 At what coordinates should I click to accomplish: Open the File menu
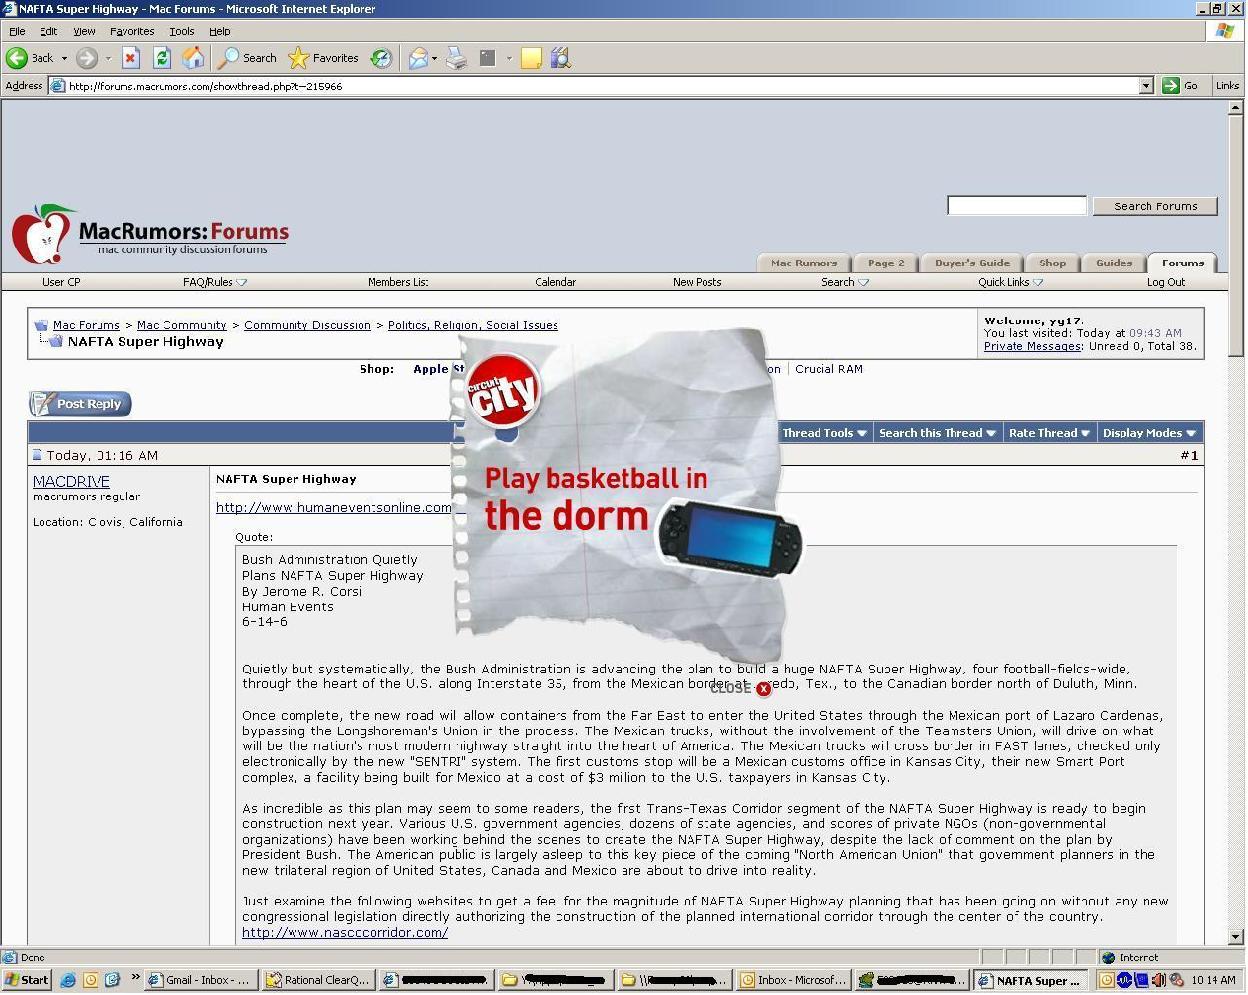click(x=17, y=31)
